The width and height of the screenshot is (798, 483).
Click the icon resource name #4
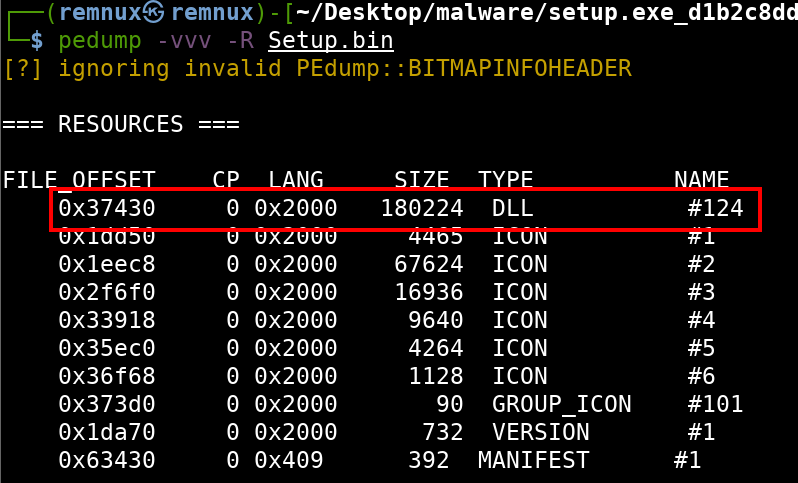(702, 320)
